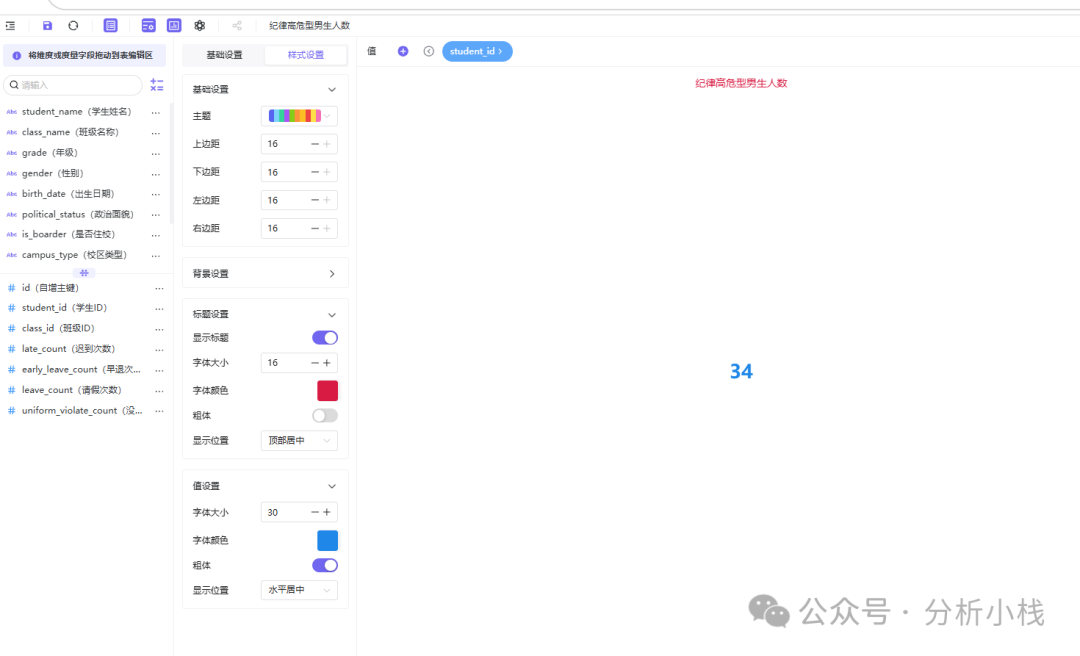Click the calculated field formula icon
Viewport: 1080px width, 656px height.
coord(157,85)
